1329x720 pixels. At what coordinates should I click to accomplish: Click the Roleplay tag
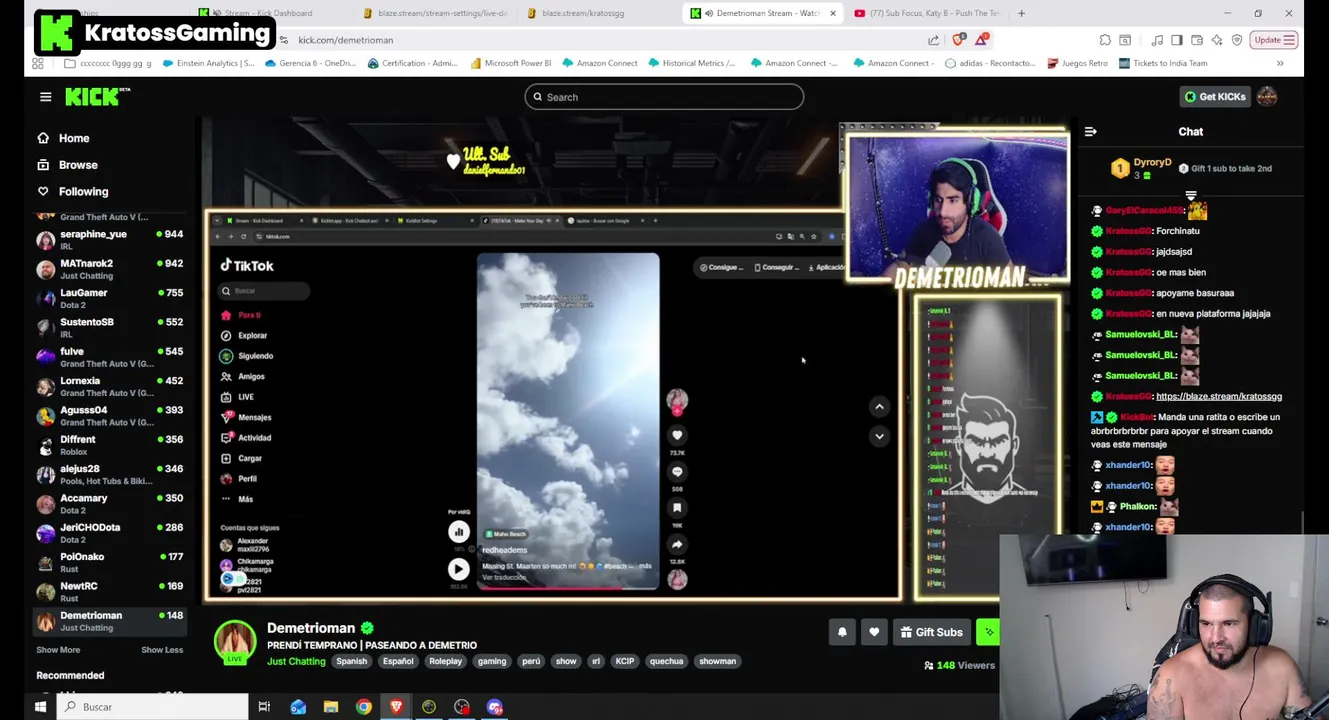pos(445,661)
